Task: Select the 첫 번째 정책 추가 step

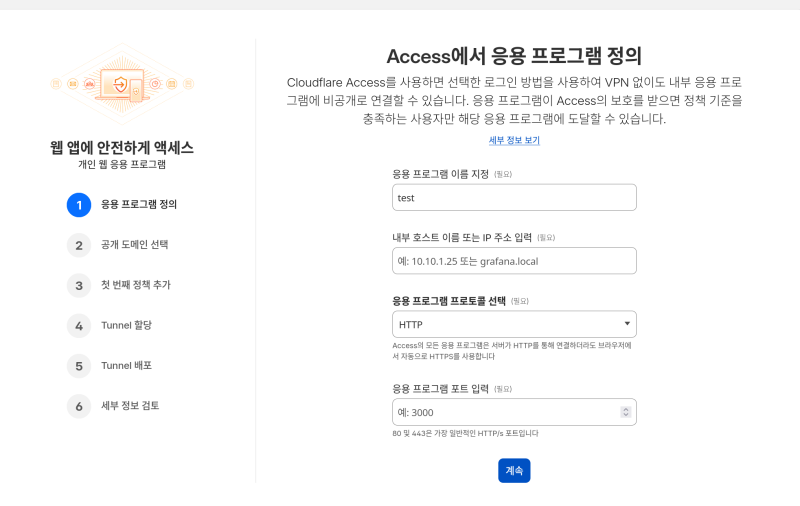Action: (136, 285)
